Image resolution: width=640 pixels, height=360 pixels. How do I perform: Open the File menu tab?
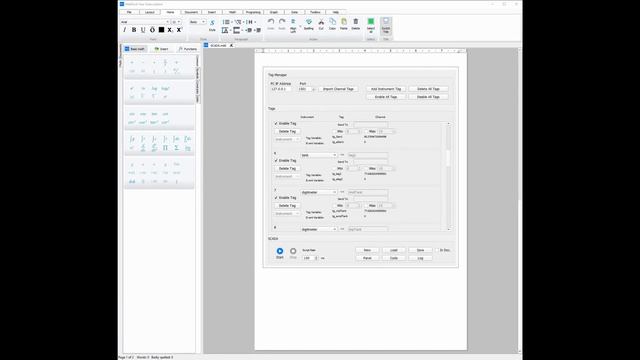pos(129,12)
